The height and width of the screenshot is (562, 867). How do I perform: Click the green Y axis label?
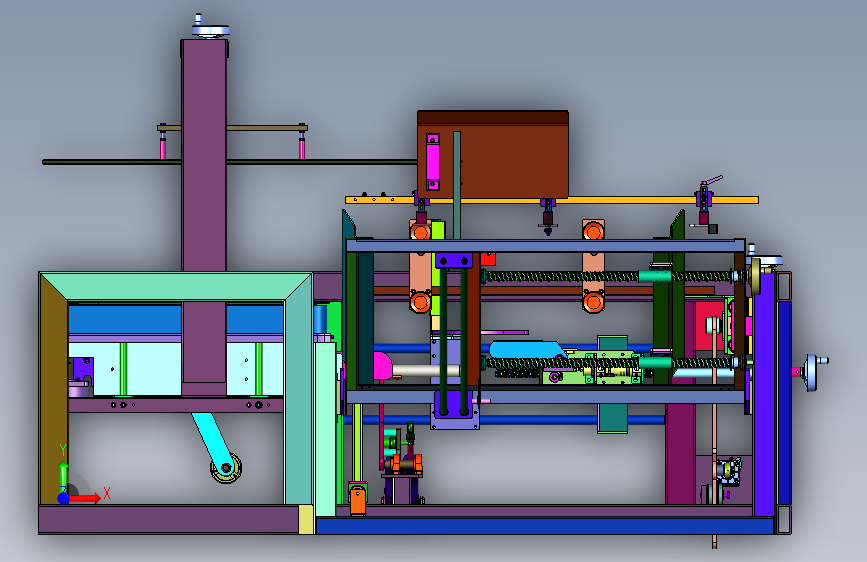(x=62, y=450)
